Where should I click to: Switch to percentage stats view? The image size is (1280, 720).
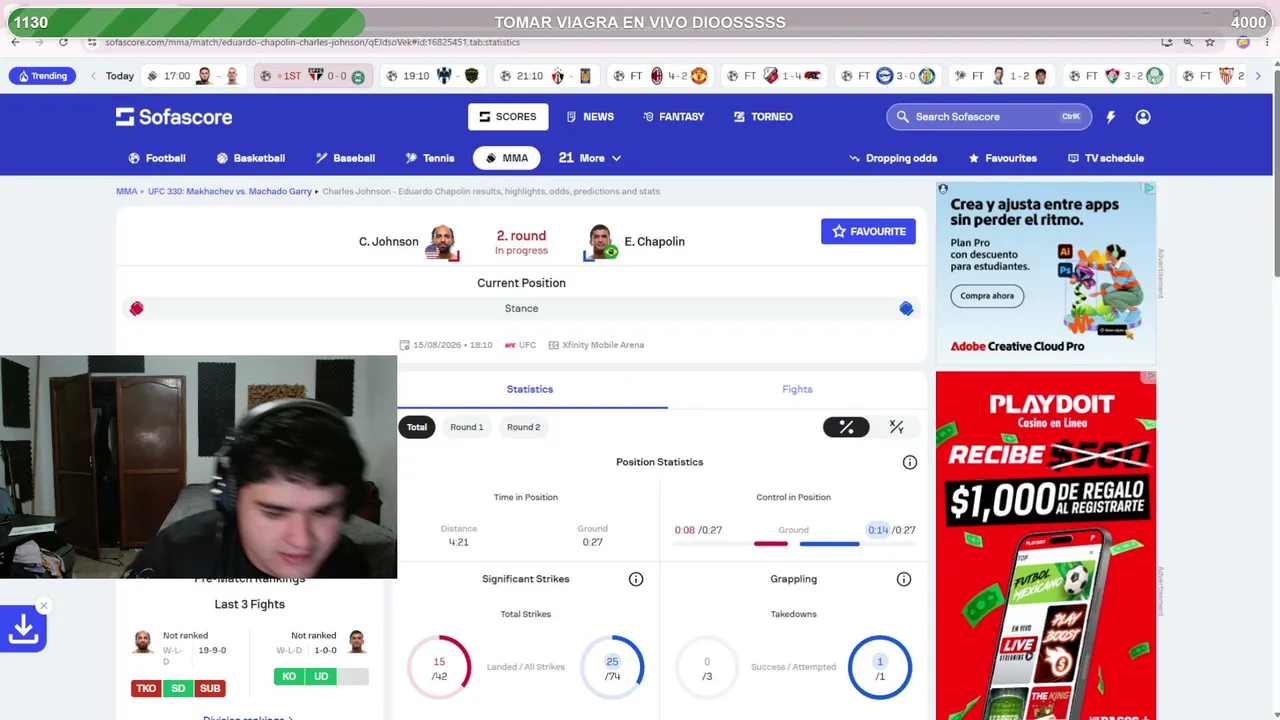846,427
